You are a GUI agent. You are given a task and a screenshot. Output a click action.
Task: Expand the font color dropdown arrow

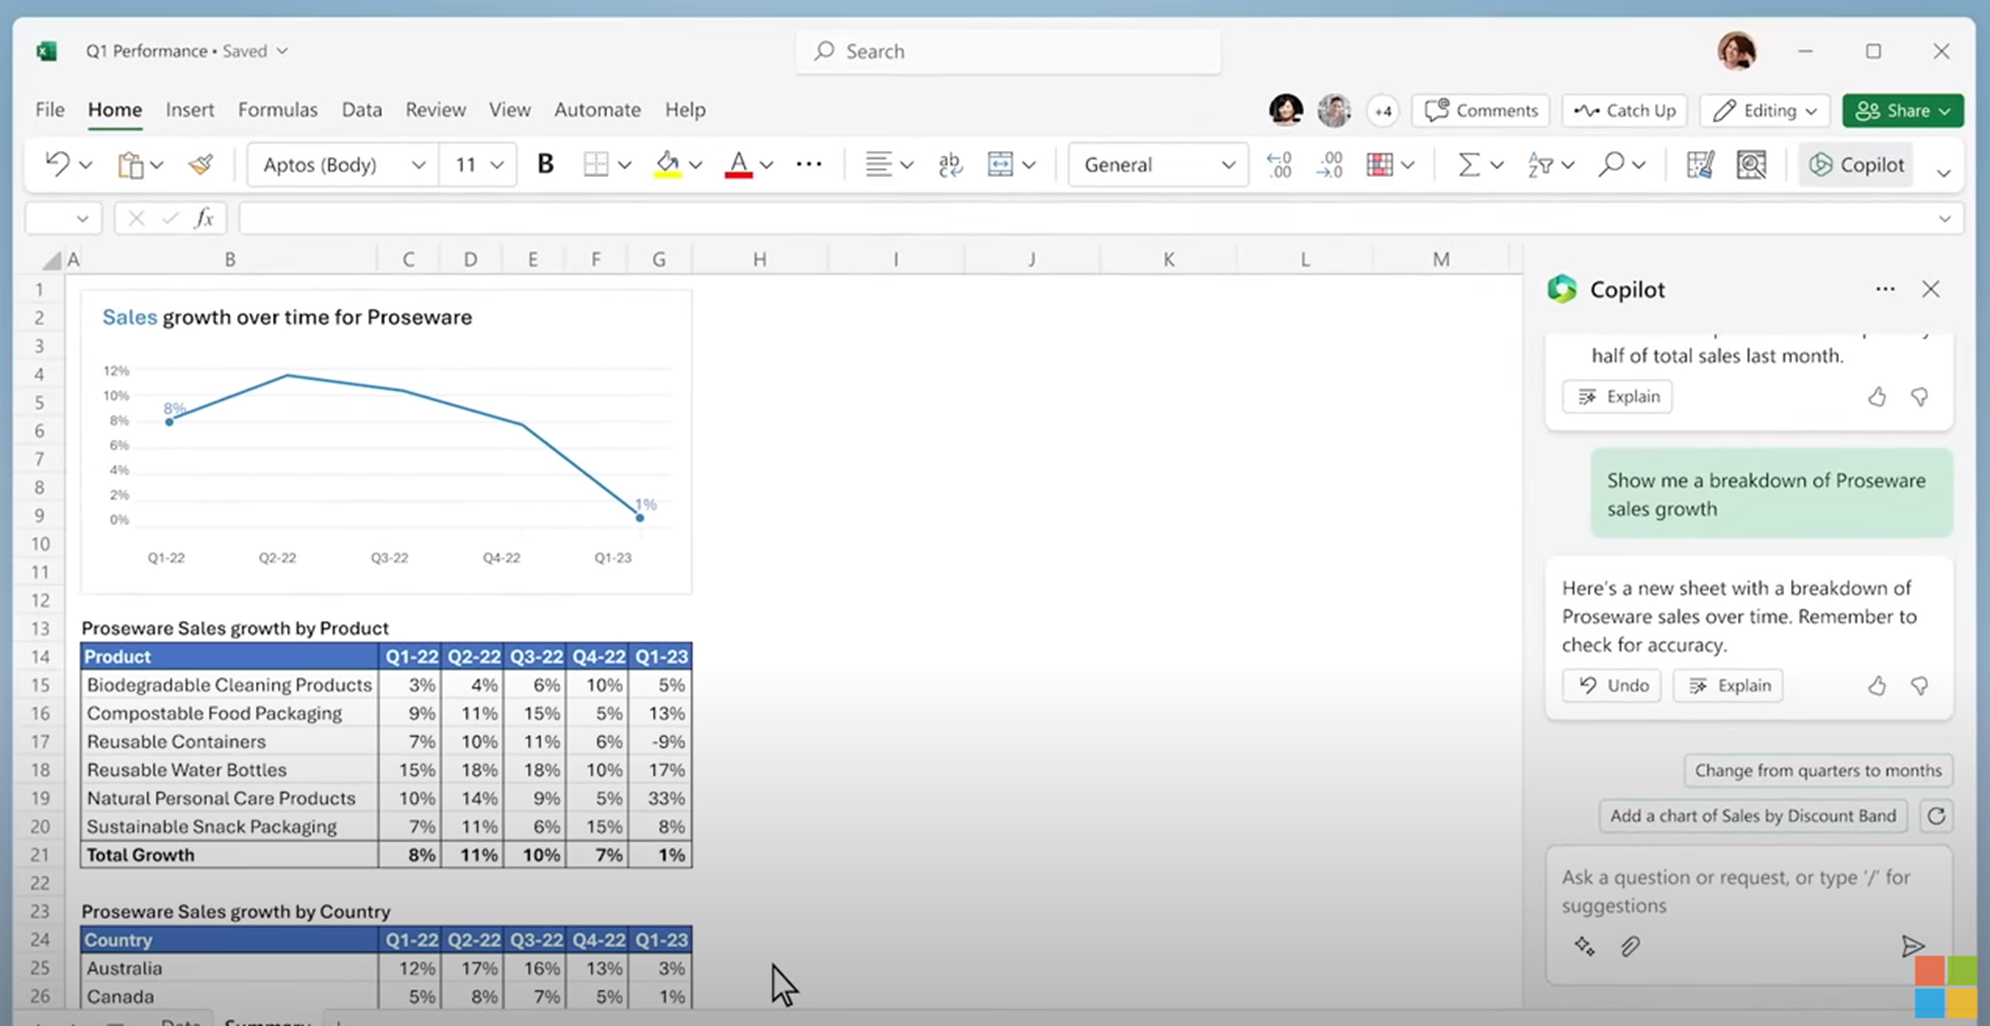(x=767, y=165)
